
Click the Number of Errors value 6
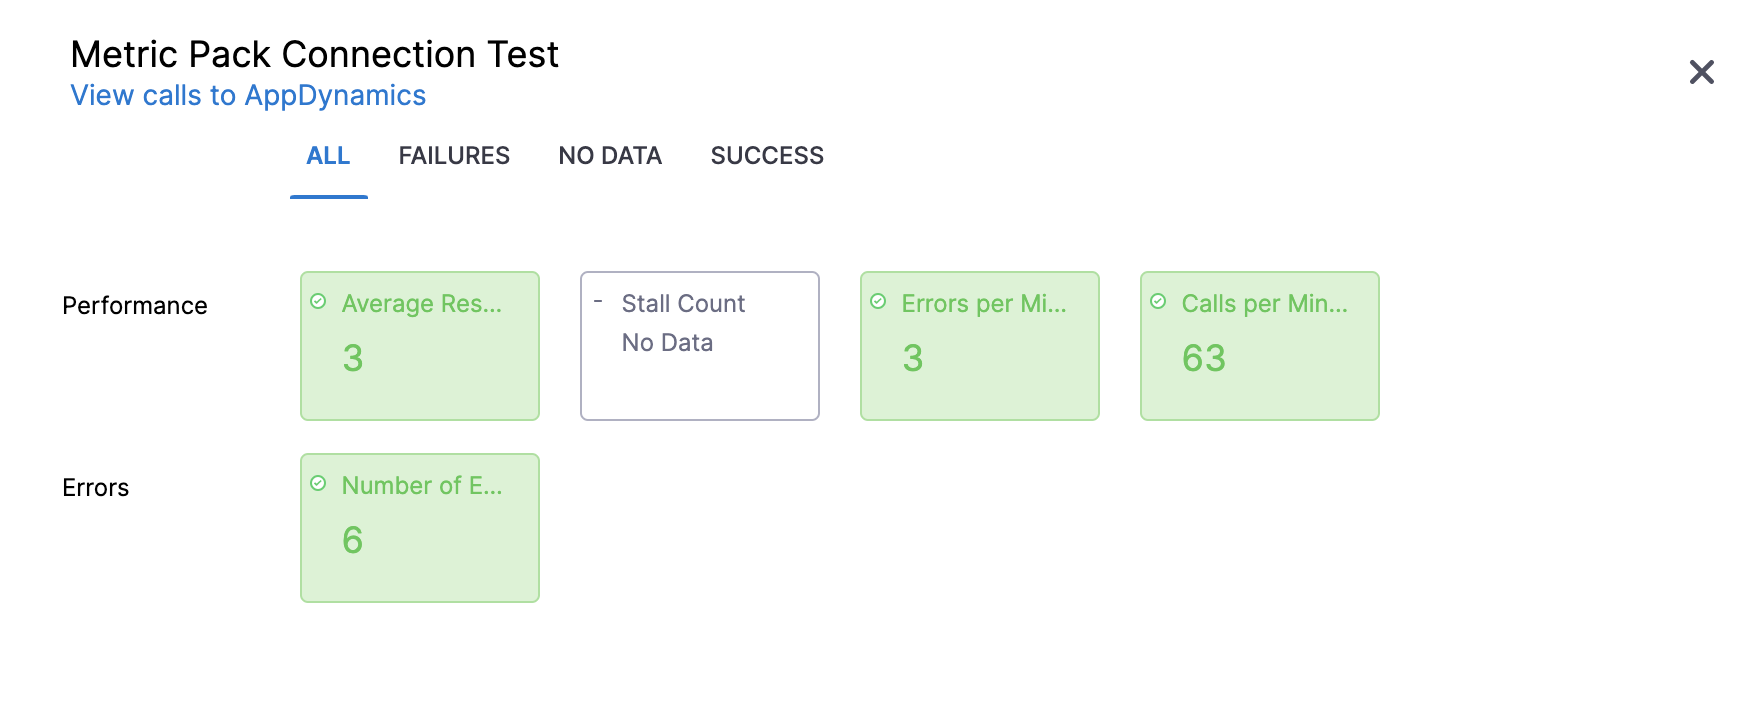point(352,540)
